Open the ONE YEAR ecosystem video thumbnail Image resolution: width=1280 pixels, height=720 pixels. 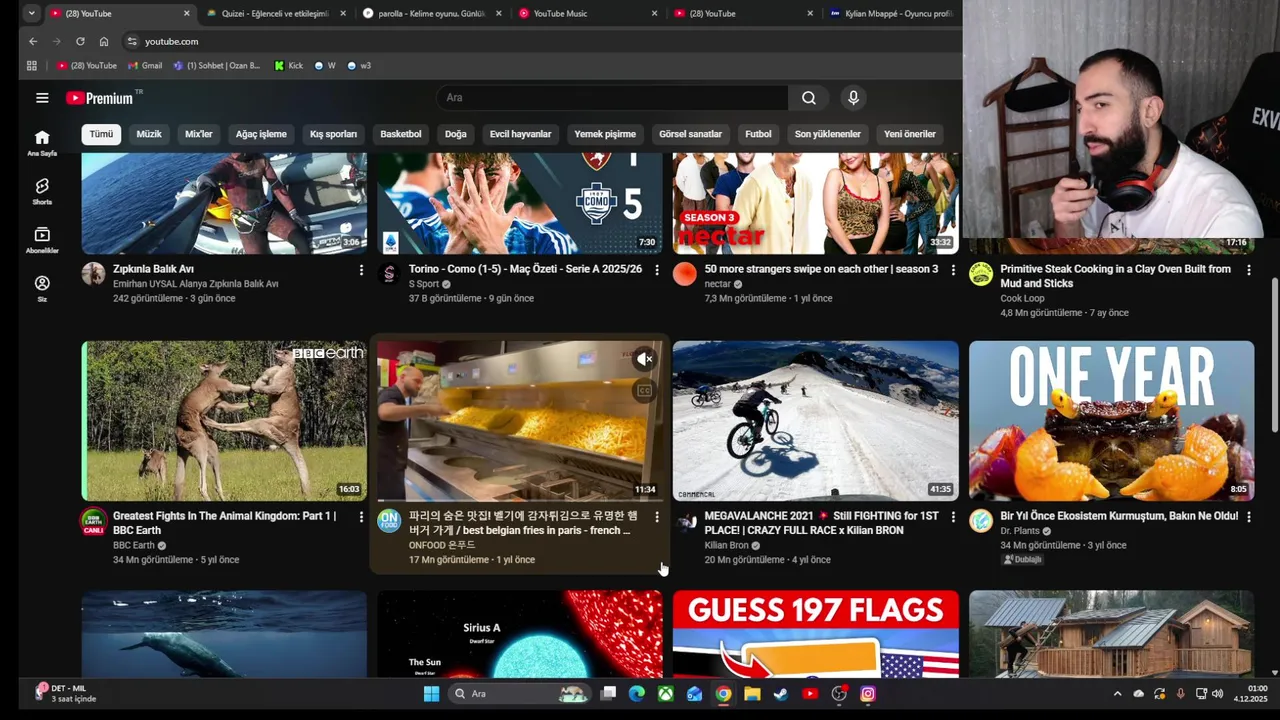coord(1112,421)
